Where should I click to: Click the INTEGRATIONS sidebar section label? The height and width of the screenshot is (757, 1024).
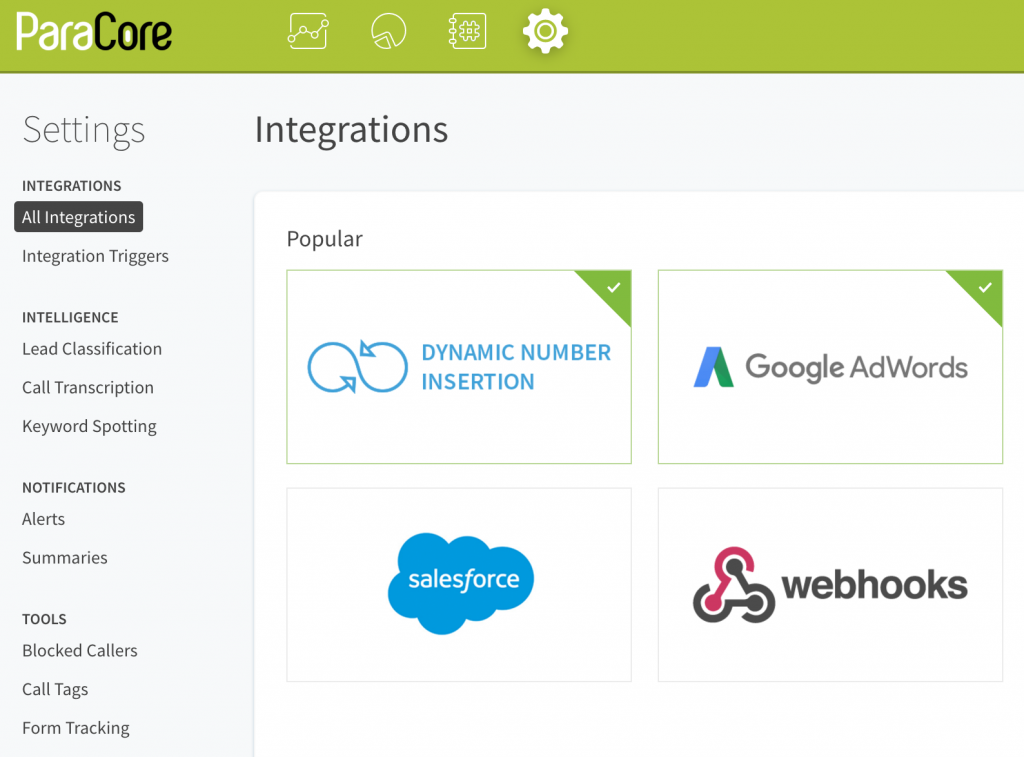[72, 186]
